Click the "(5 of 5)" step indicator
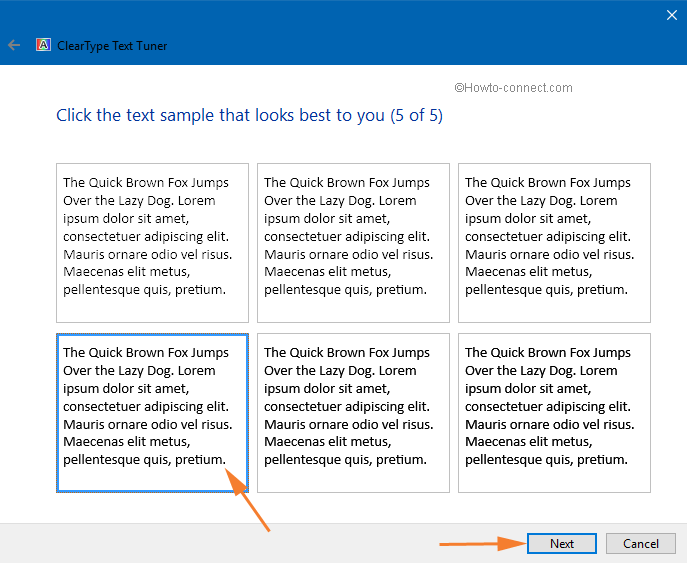687x563 pixels. pos(417,116)
